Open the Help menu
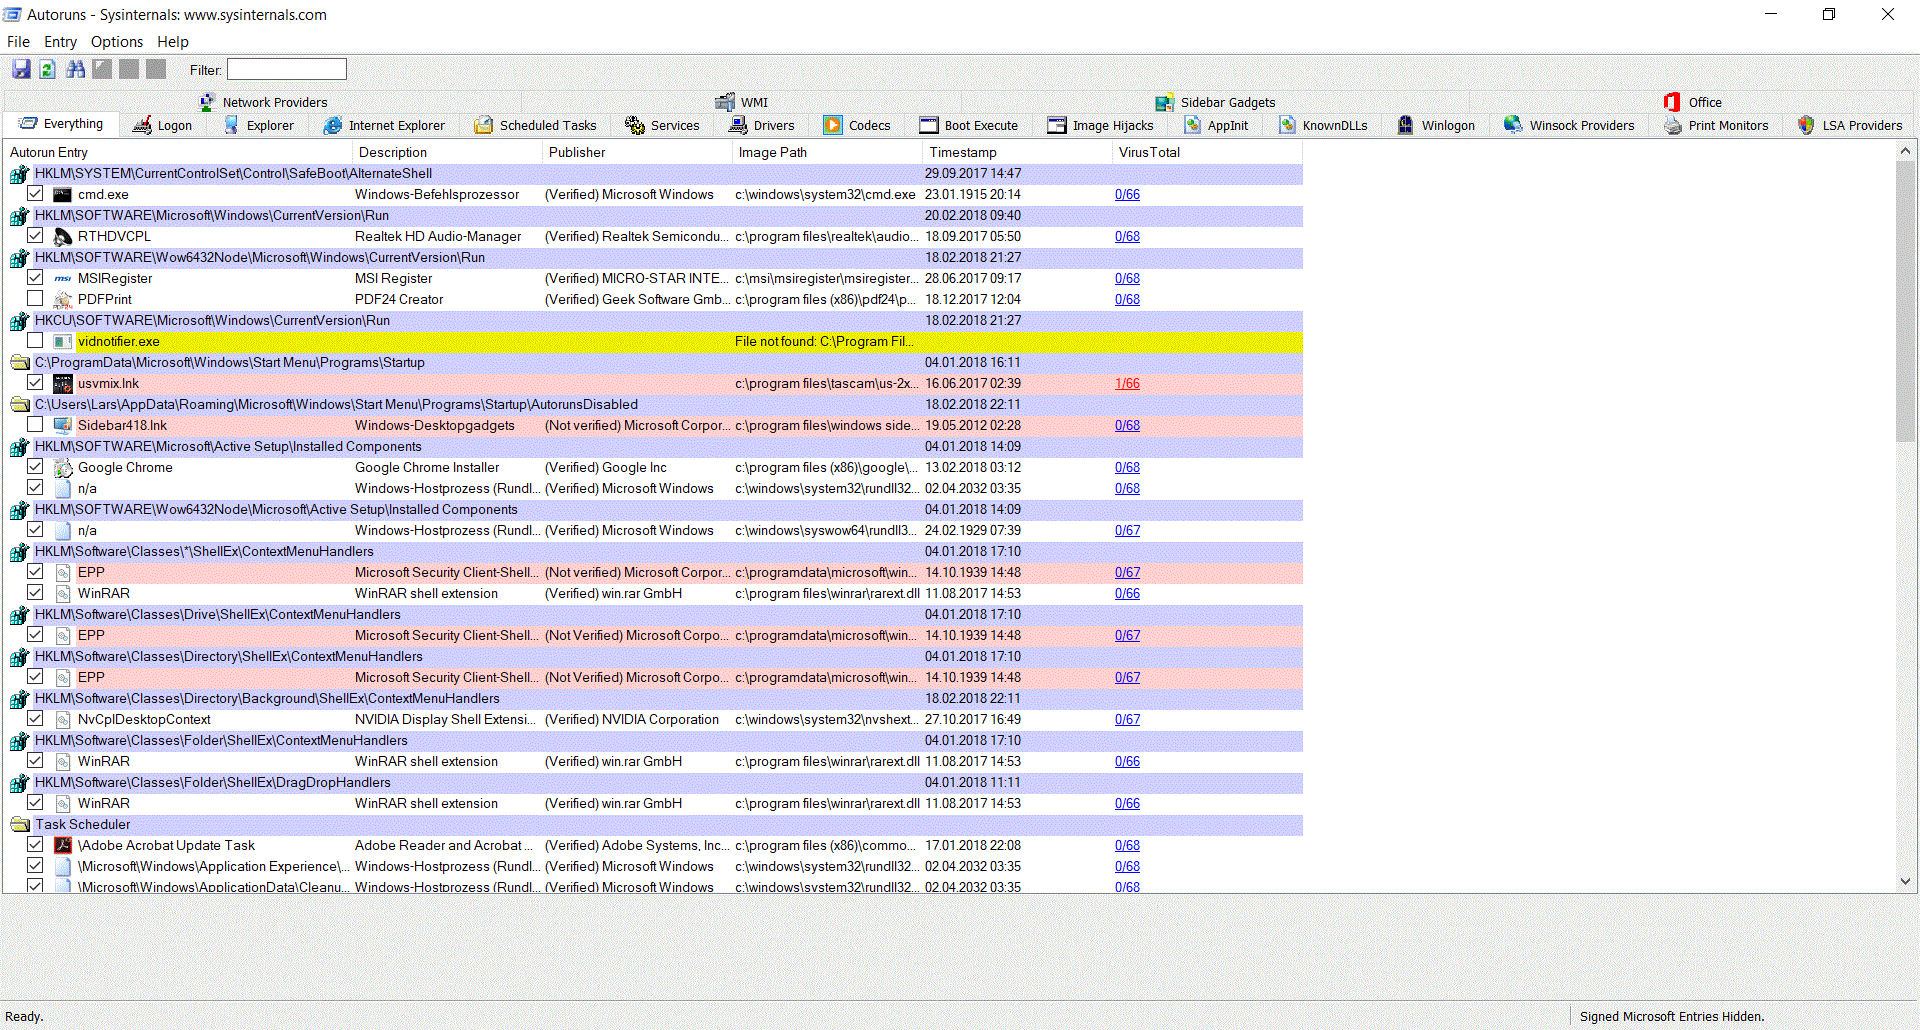This screenshot has width=1920, height=1030. (x=172, y=42)
